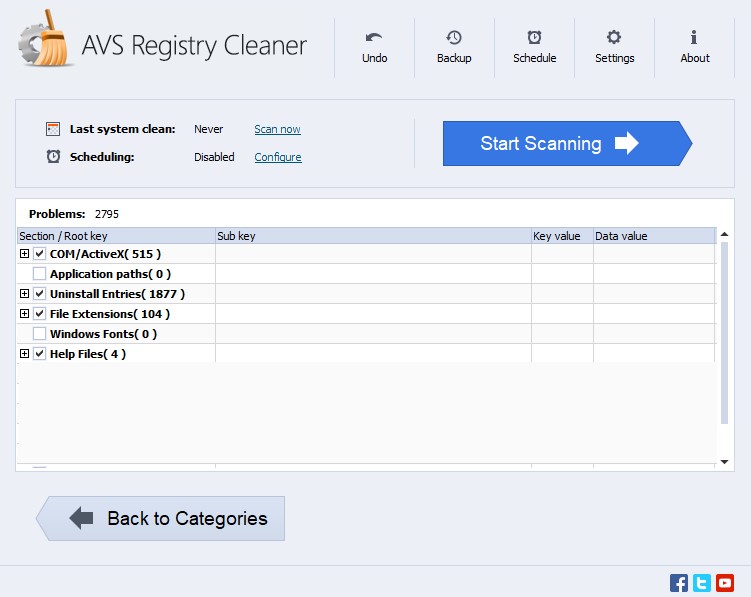The width and height of the screenshot is (751, 597).
Task: Click the Never status text
Action: 208,129
